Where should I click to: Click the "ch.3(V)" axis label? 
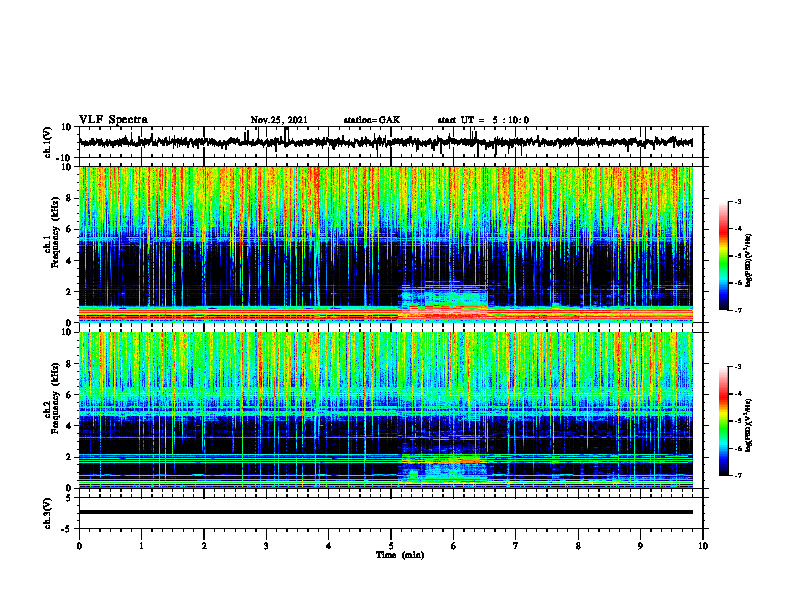[x=48, y=514]
